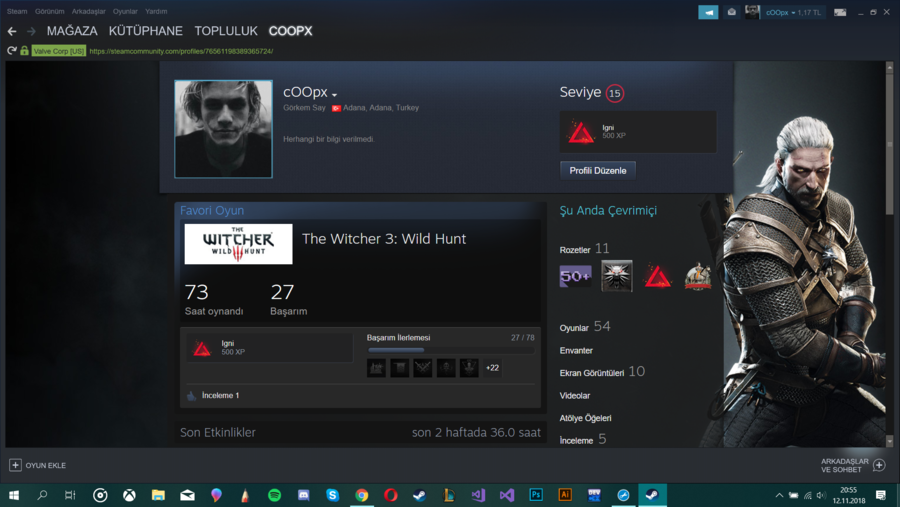The width and height of the screenshot is (900, 507).
Task: Open the Igni 500 XP featured badge
Action: tap(638, 132)
